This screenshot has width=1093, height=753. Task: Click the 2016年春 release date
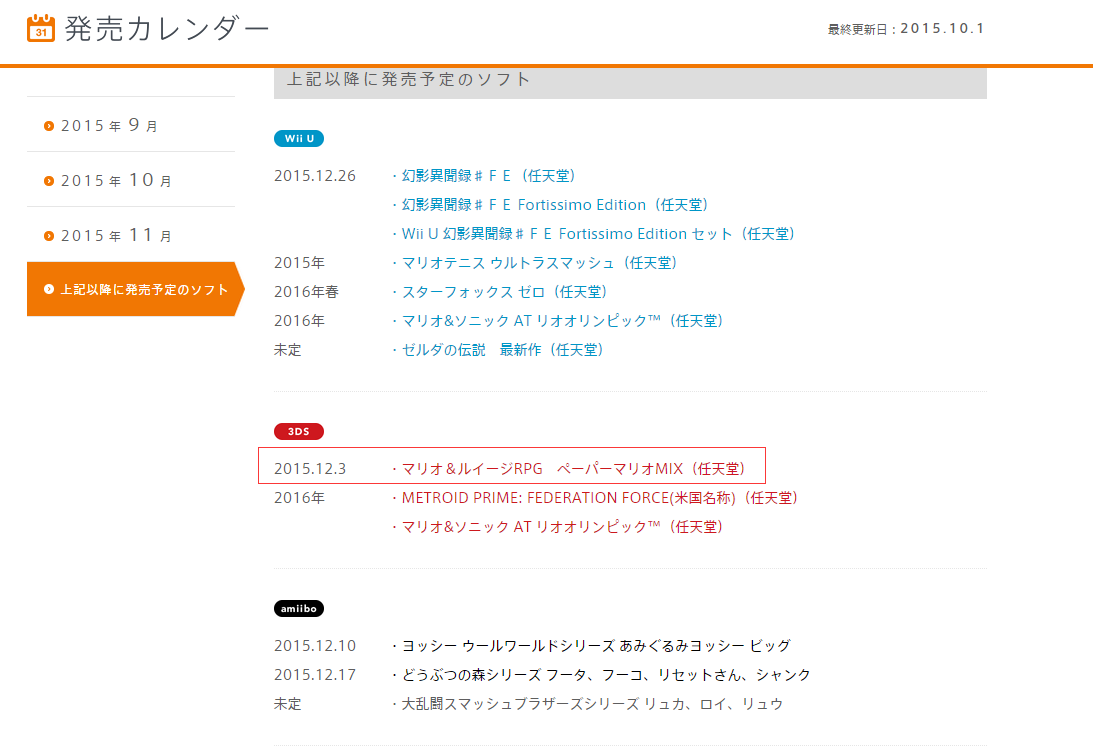(307, 292)
